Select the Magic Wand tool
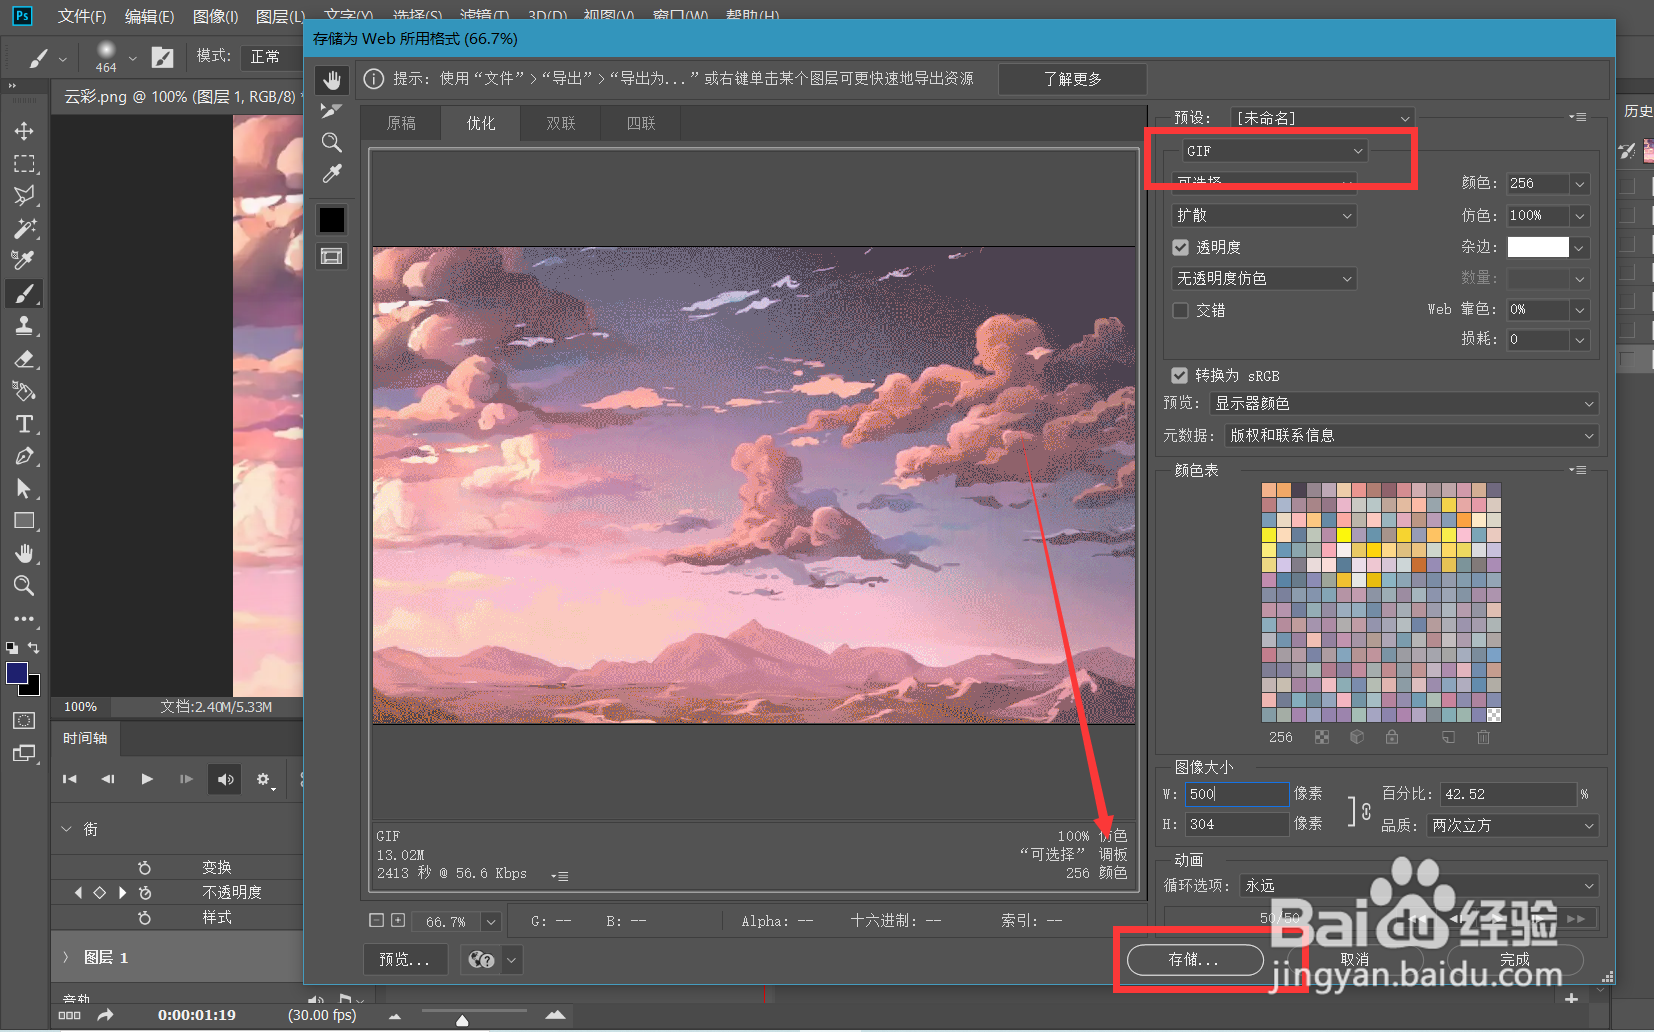 pos(24,228)
